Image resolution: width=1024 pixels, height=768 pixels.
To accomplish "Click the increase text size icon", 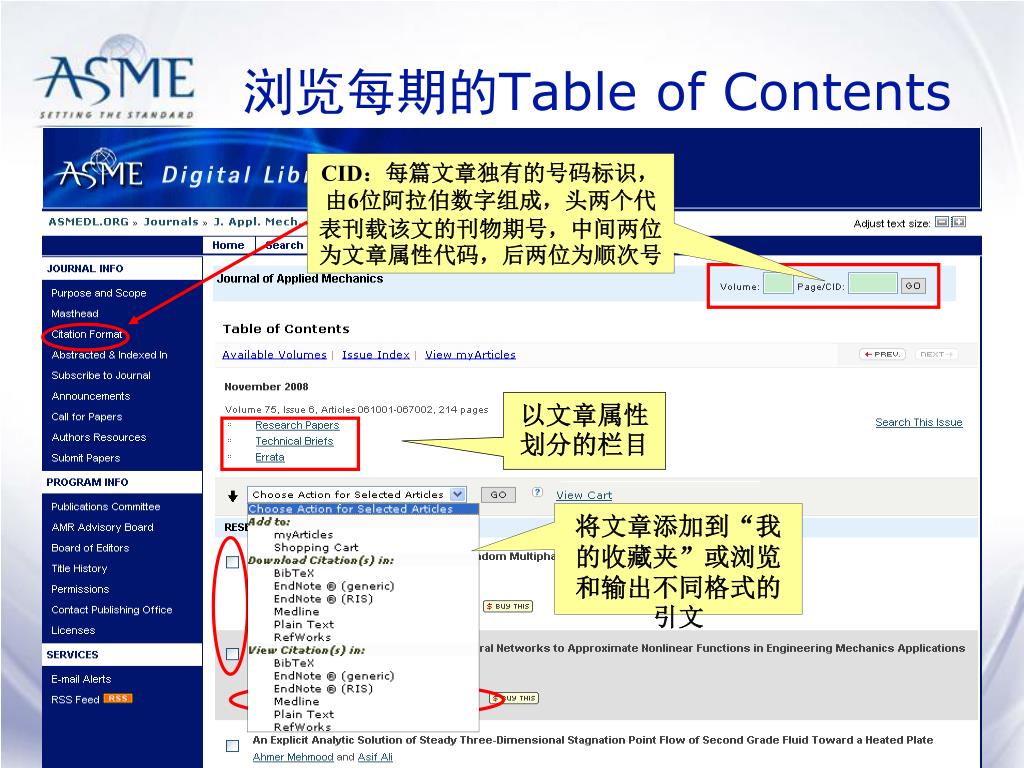I will (x=958, y=222).
